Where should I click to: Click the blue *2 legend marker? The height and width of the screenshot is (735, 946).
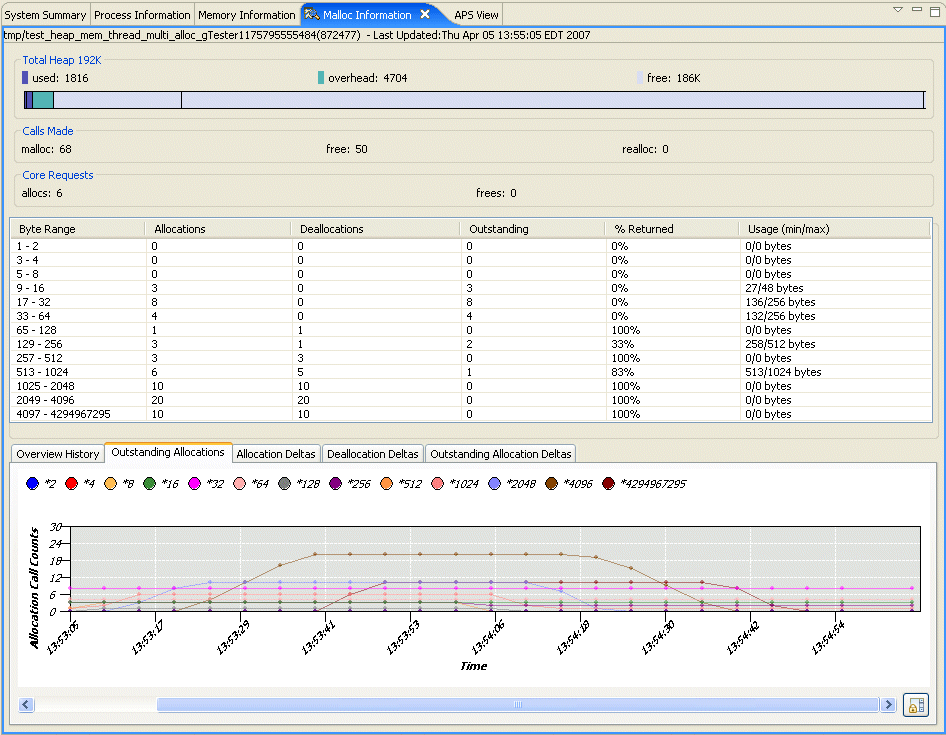[x=33, y=483]
